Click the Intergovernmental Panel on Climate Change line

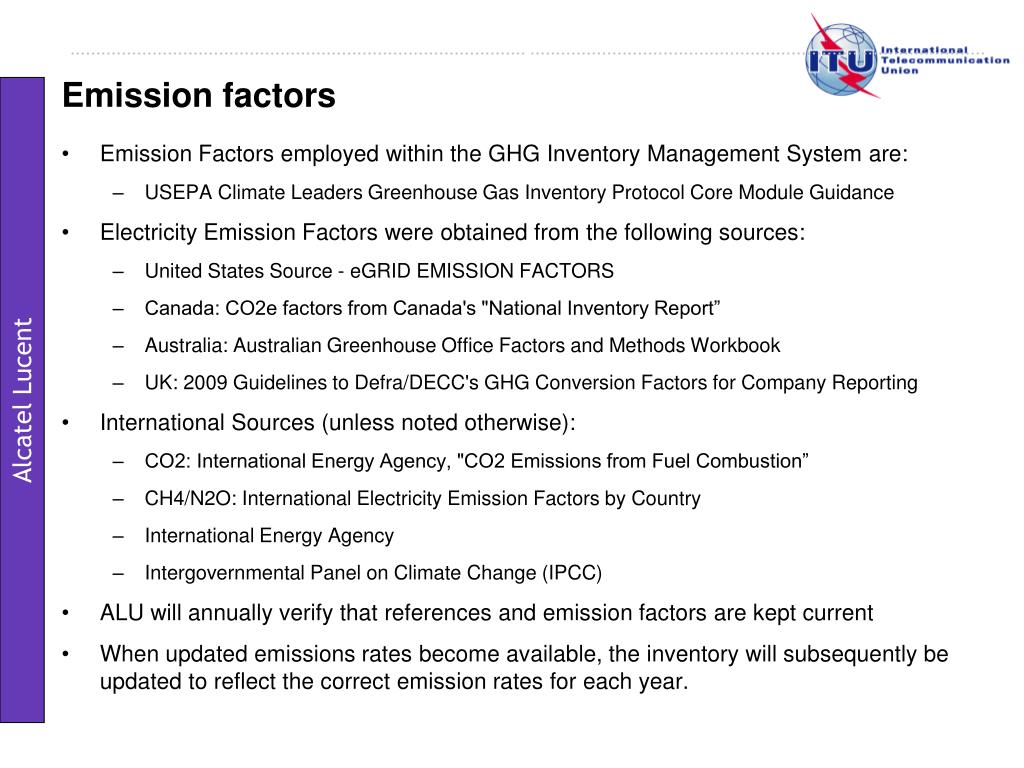373,573
